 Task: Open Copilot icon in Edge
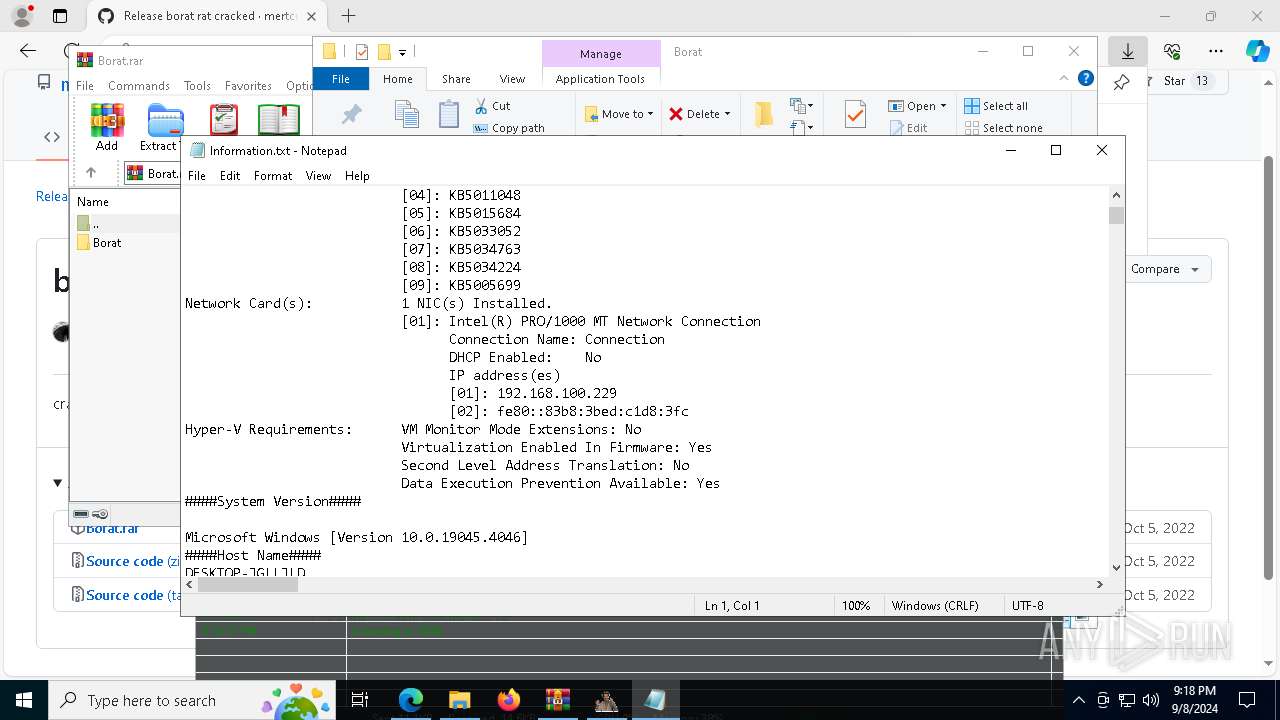point(1257,51)
